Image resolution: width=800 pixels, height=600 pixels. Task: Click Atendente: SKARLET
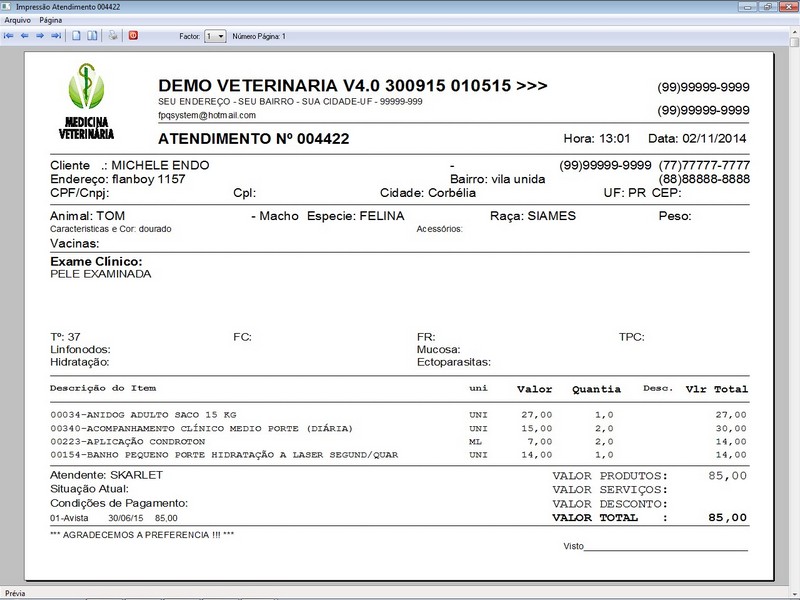[x=107, y=475]
